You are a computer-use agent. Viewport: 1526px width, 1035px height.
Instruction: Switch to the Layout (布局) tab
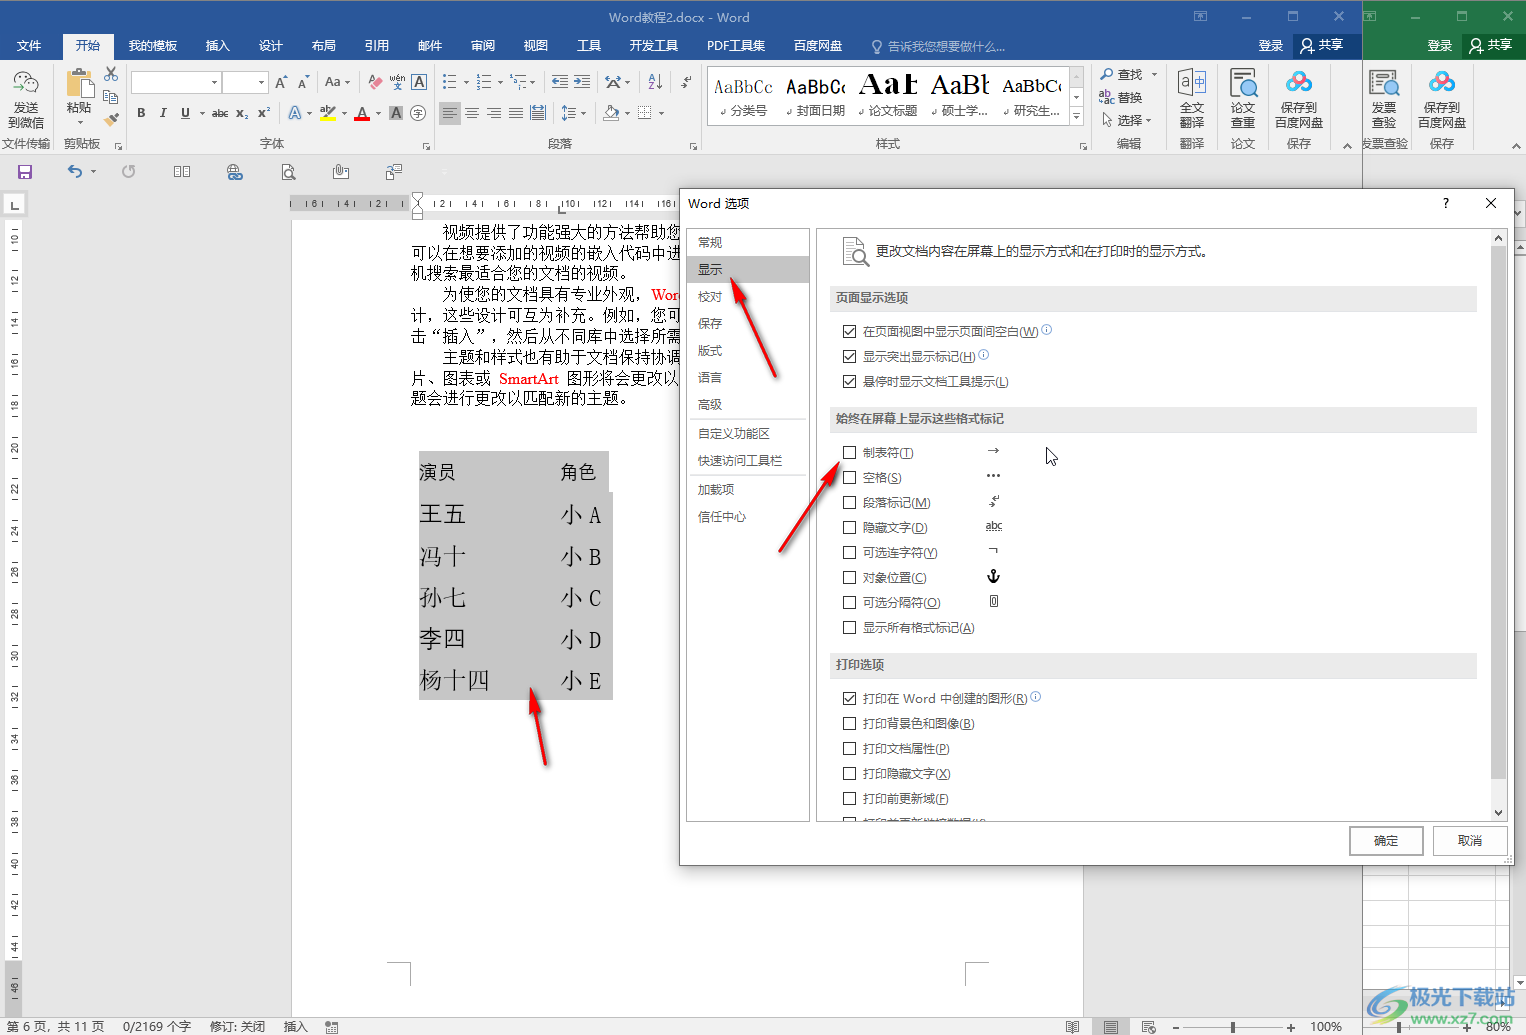click(x=323, y=46)
